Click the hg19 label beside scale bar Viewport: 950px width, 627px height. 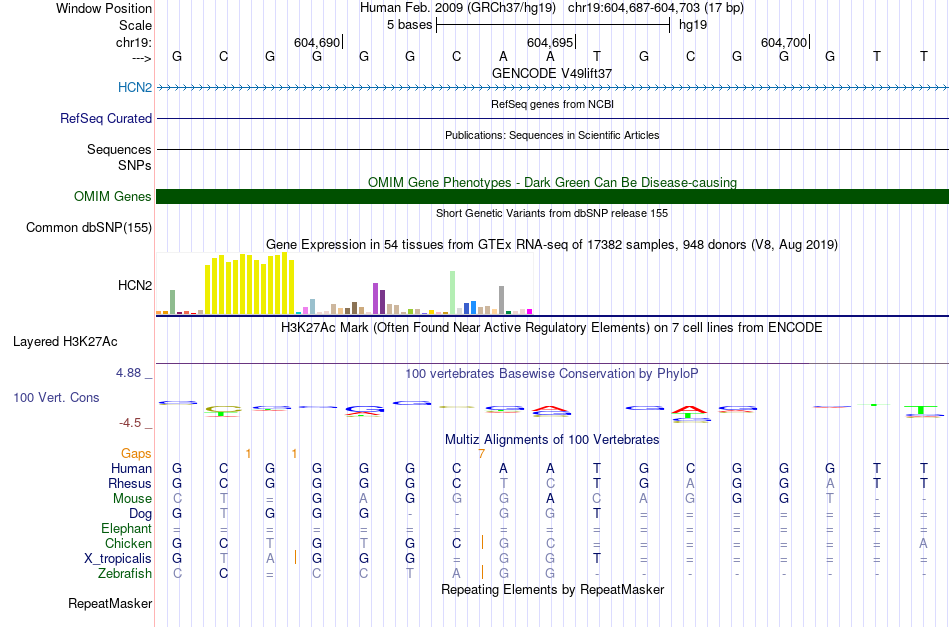point(693,25)
